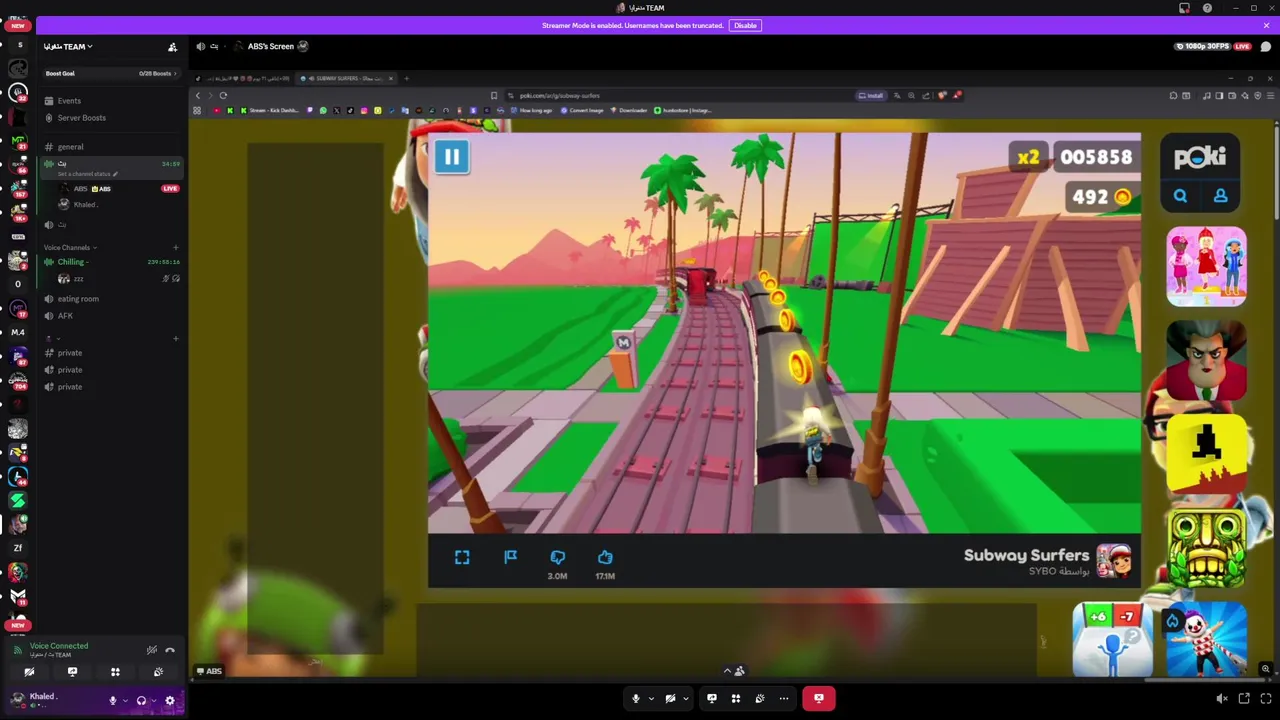Viewport: 1280px width, 720px height.
Task: Invite people to server icon
Action: pyautogui.click(x=172, y=47)
